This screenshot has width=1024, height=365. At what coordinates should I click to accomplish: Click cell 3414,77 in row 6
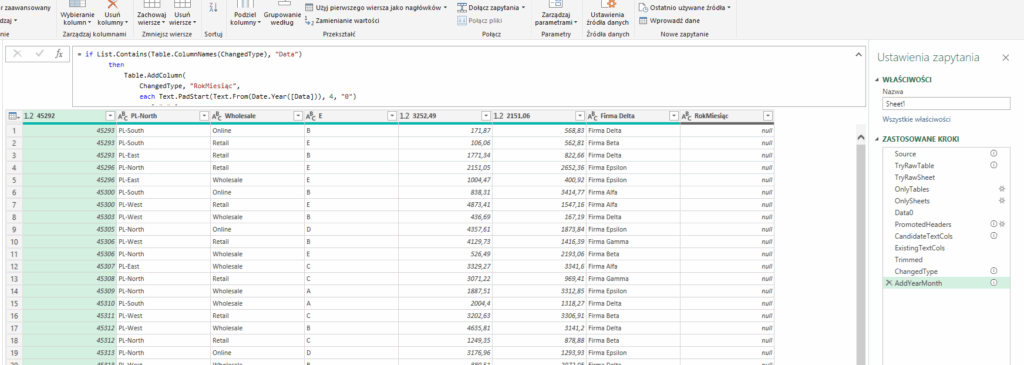pos(539,192)
